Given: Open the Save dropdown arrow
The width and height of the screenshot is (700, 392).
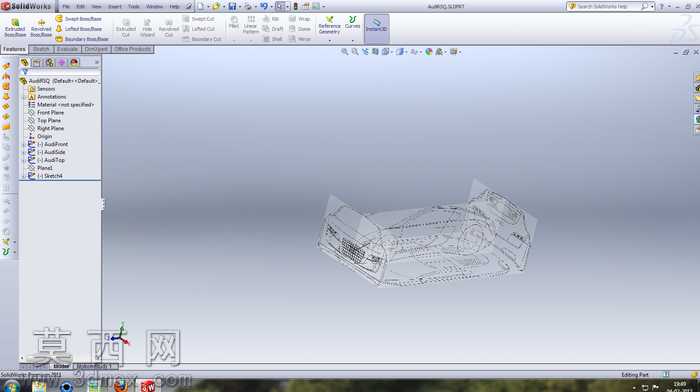Looking at the screenshot, I should [x=240, y=7].
